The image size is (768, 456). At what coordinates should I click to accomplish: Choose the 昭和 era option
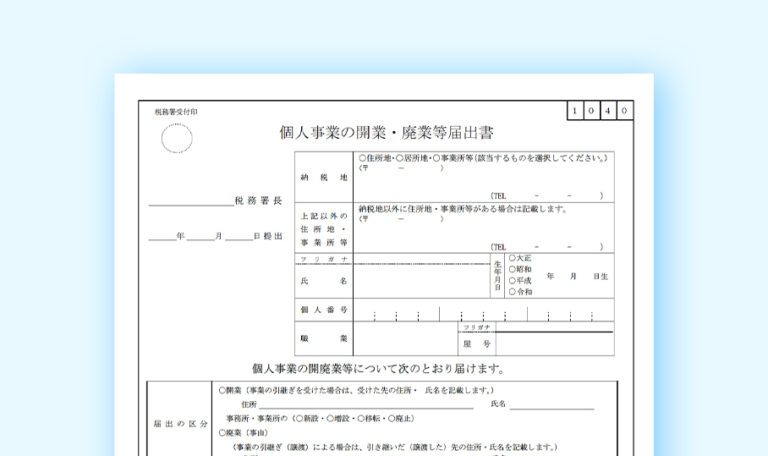pos(512,269)
